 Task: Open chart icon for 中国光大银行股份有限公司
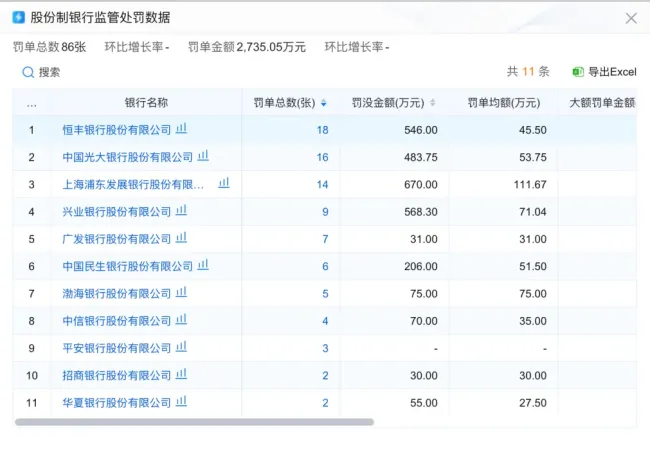point(203,156)
